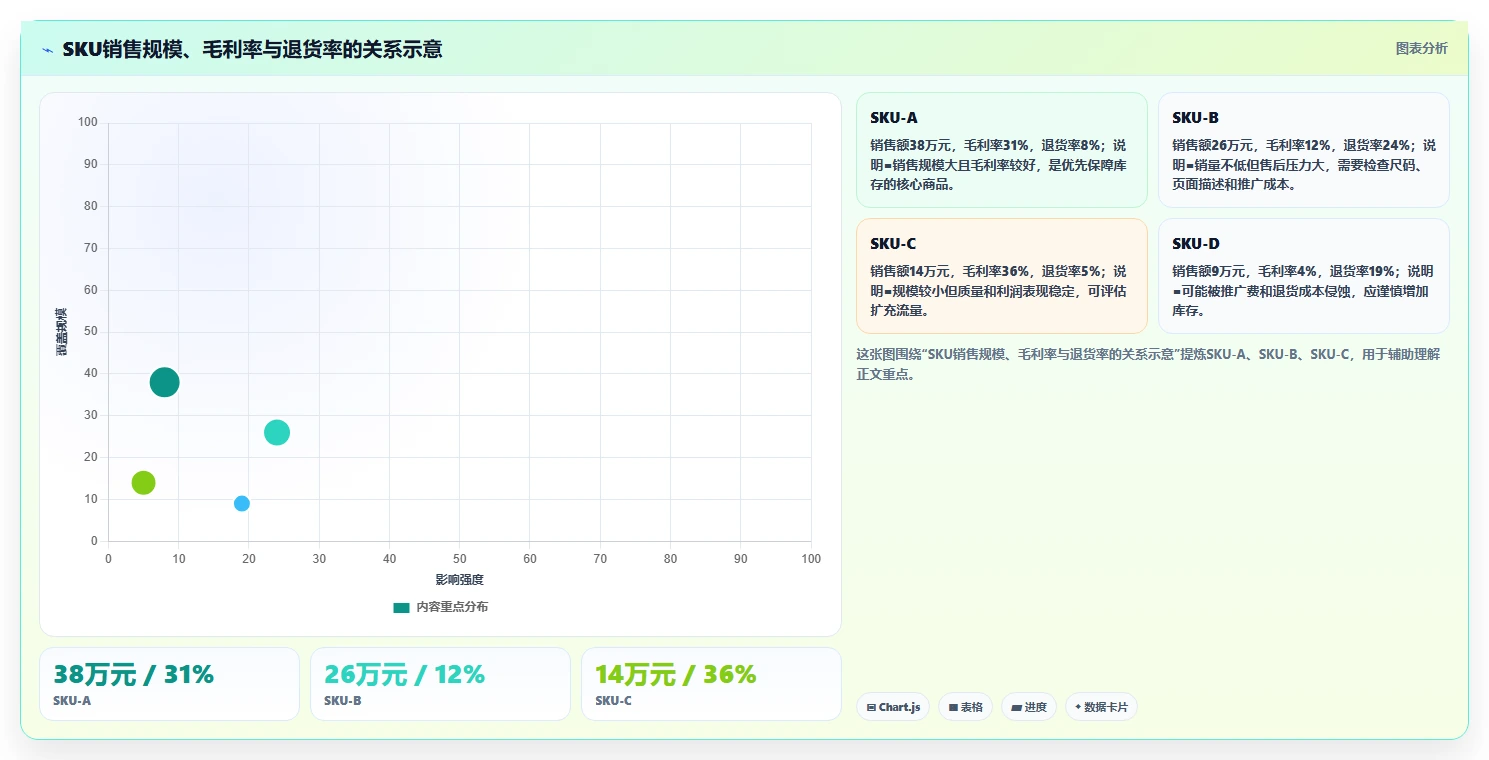Select the dark teal SKU-A bubble
The width and height of the screenshot is (1489, 760).
(165, 382)
